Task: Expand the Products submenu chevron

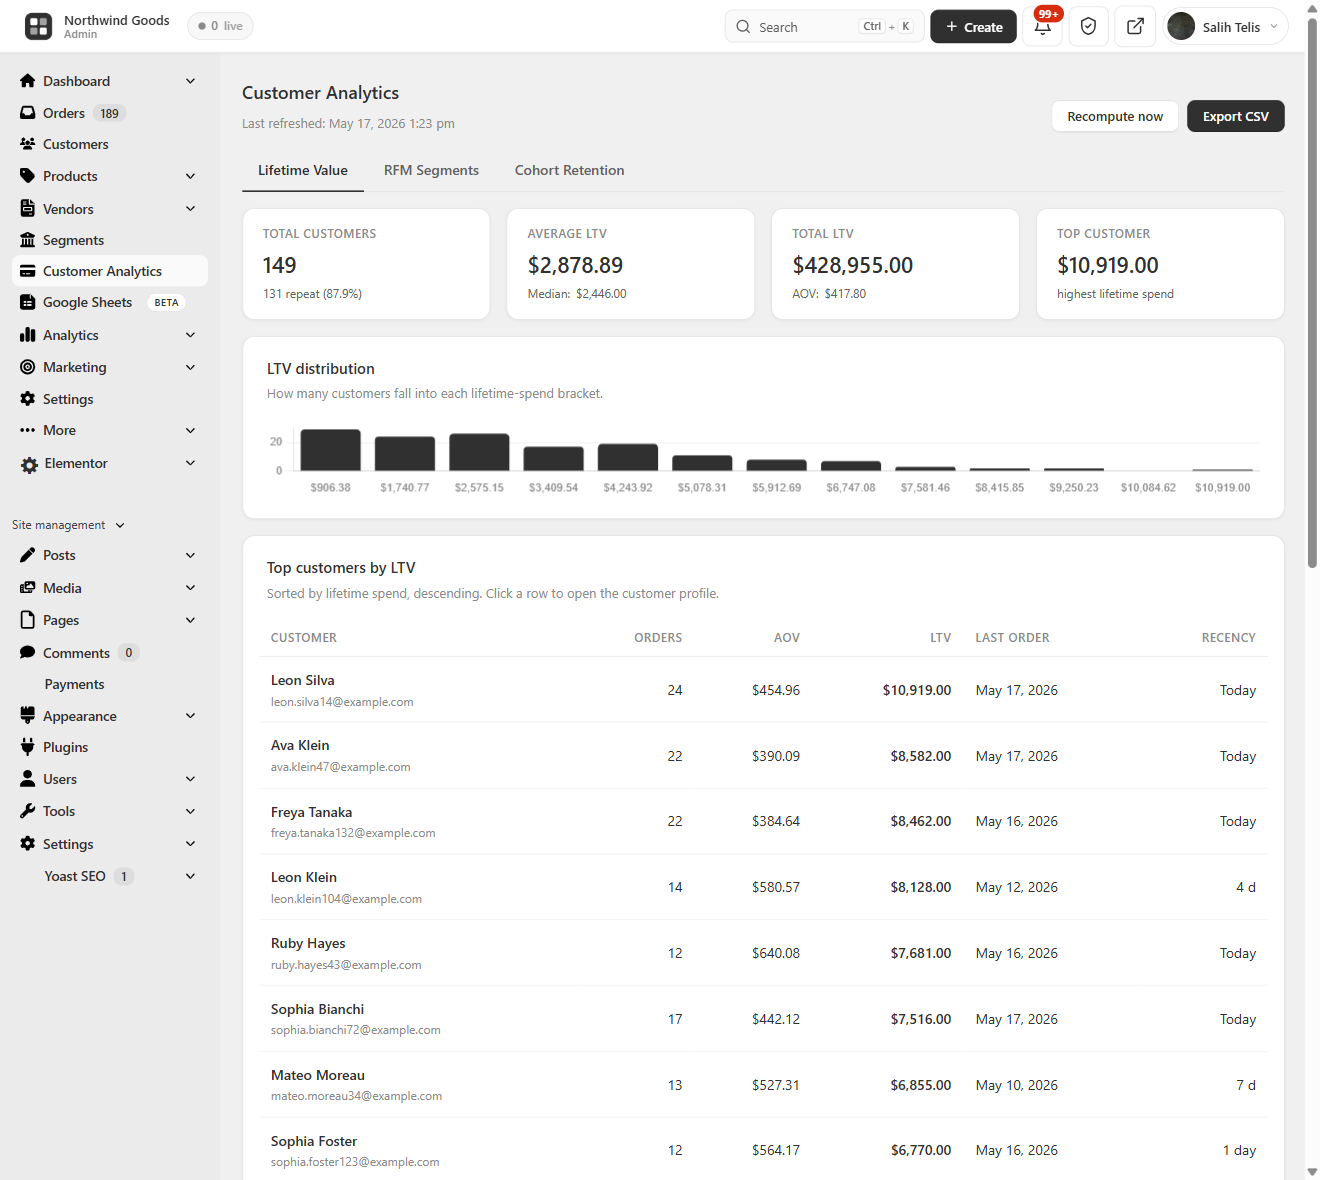Action: (x=191, y=176)
